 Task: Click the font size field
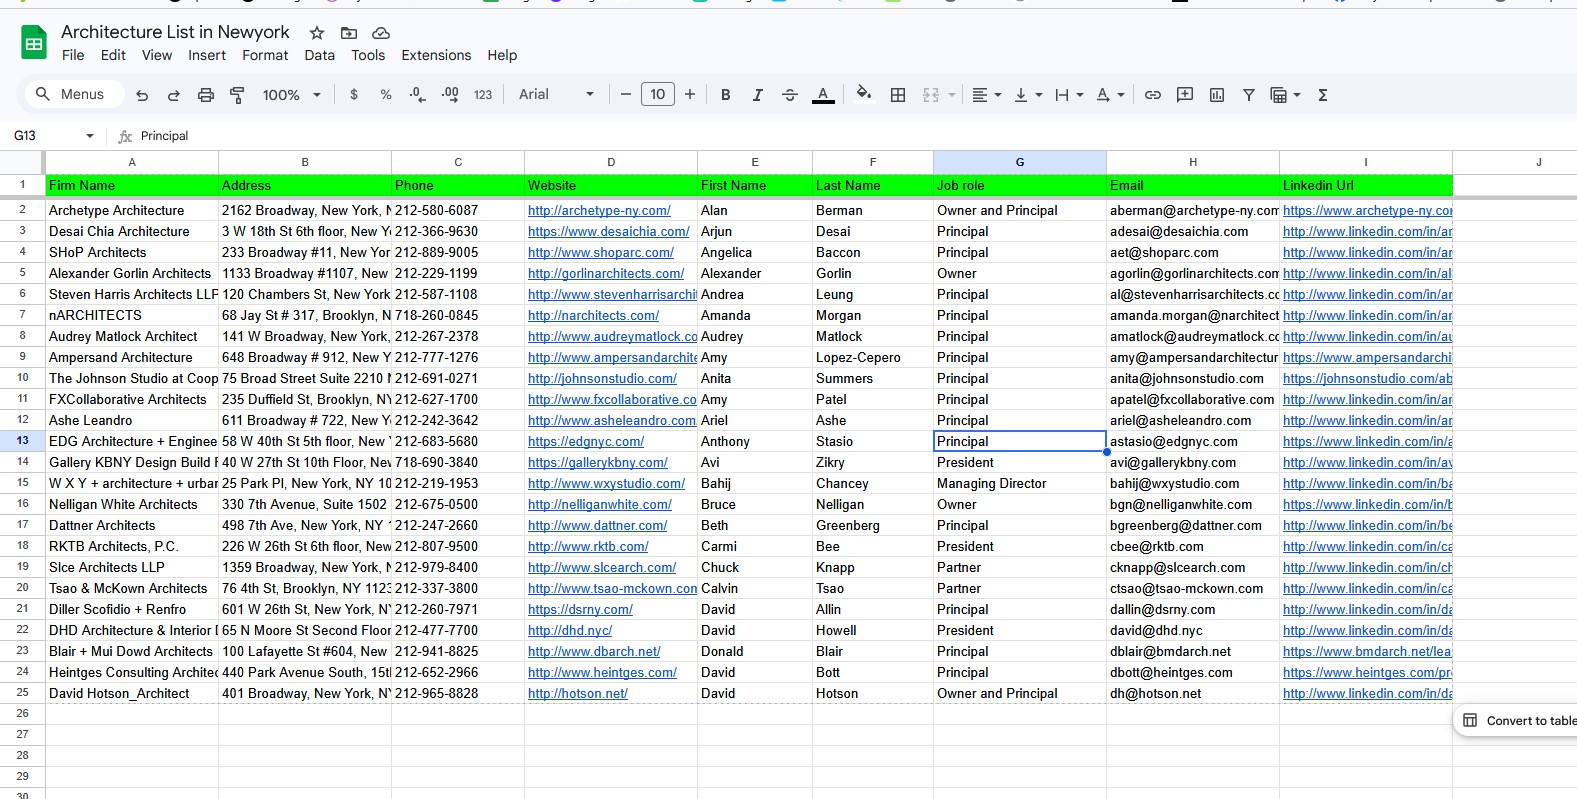(x=657, y=95)
